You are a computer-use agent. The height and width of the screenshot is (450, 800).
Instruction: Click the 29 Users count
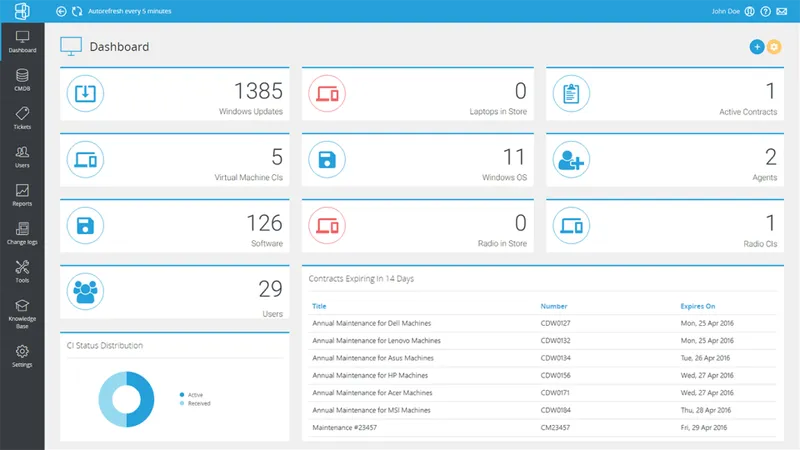270,289
